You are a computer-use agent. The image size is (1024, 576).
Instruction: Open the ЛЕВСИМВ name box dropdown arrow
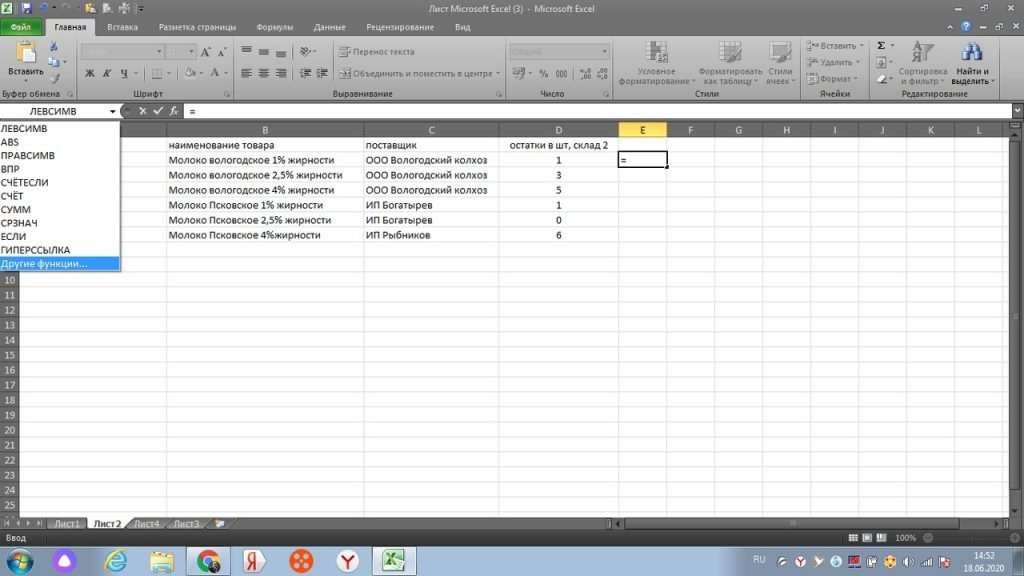pos(112,112)
